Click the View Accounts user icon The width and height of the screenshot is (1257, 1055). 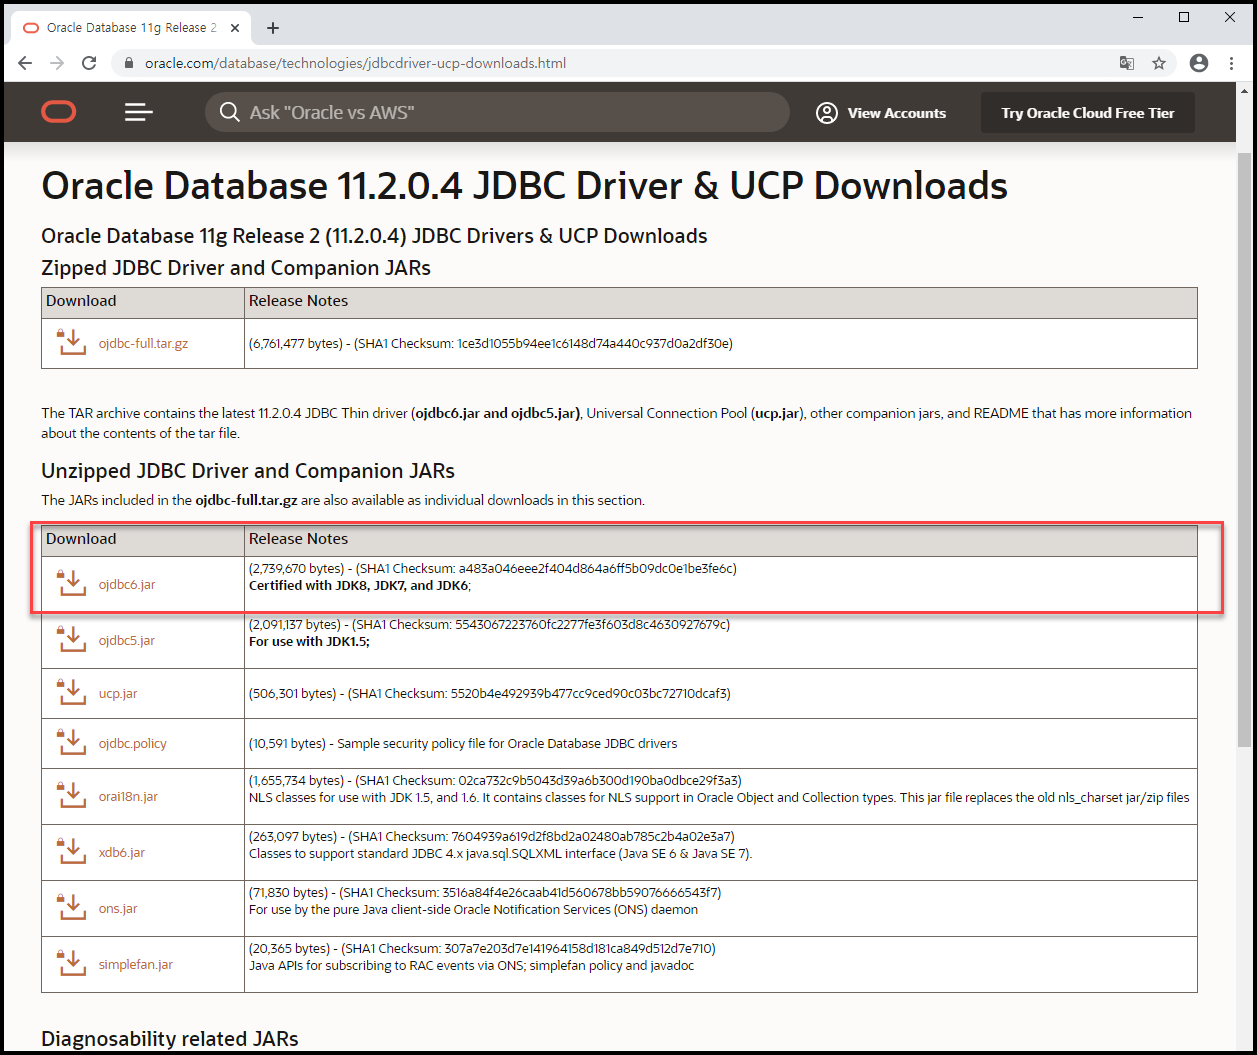coord(827,113)
